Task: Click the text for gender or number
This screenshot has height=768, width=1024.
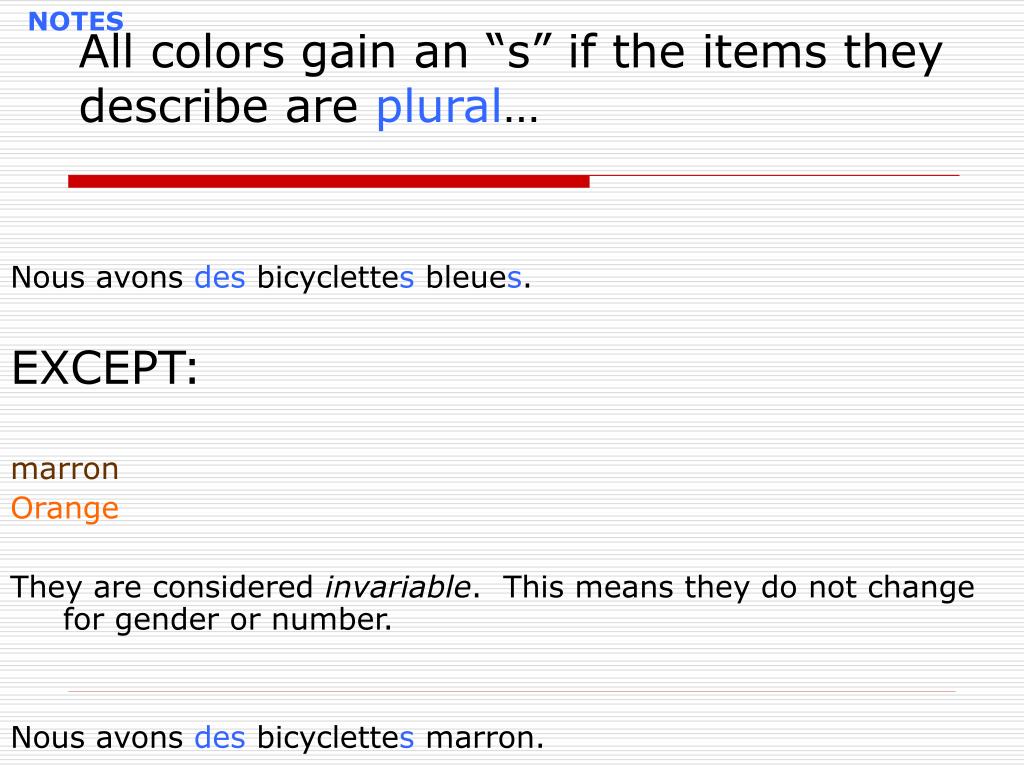Action: coord(227,620)
